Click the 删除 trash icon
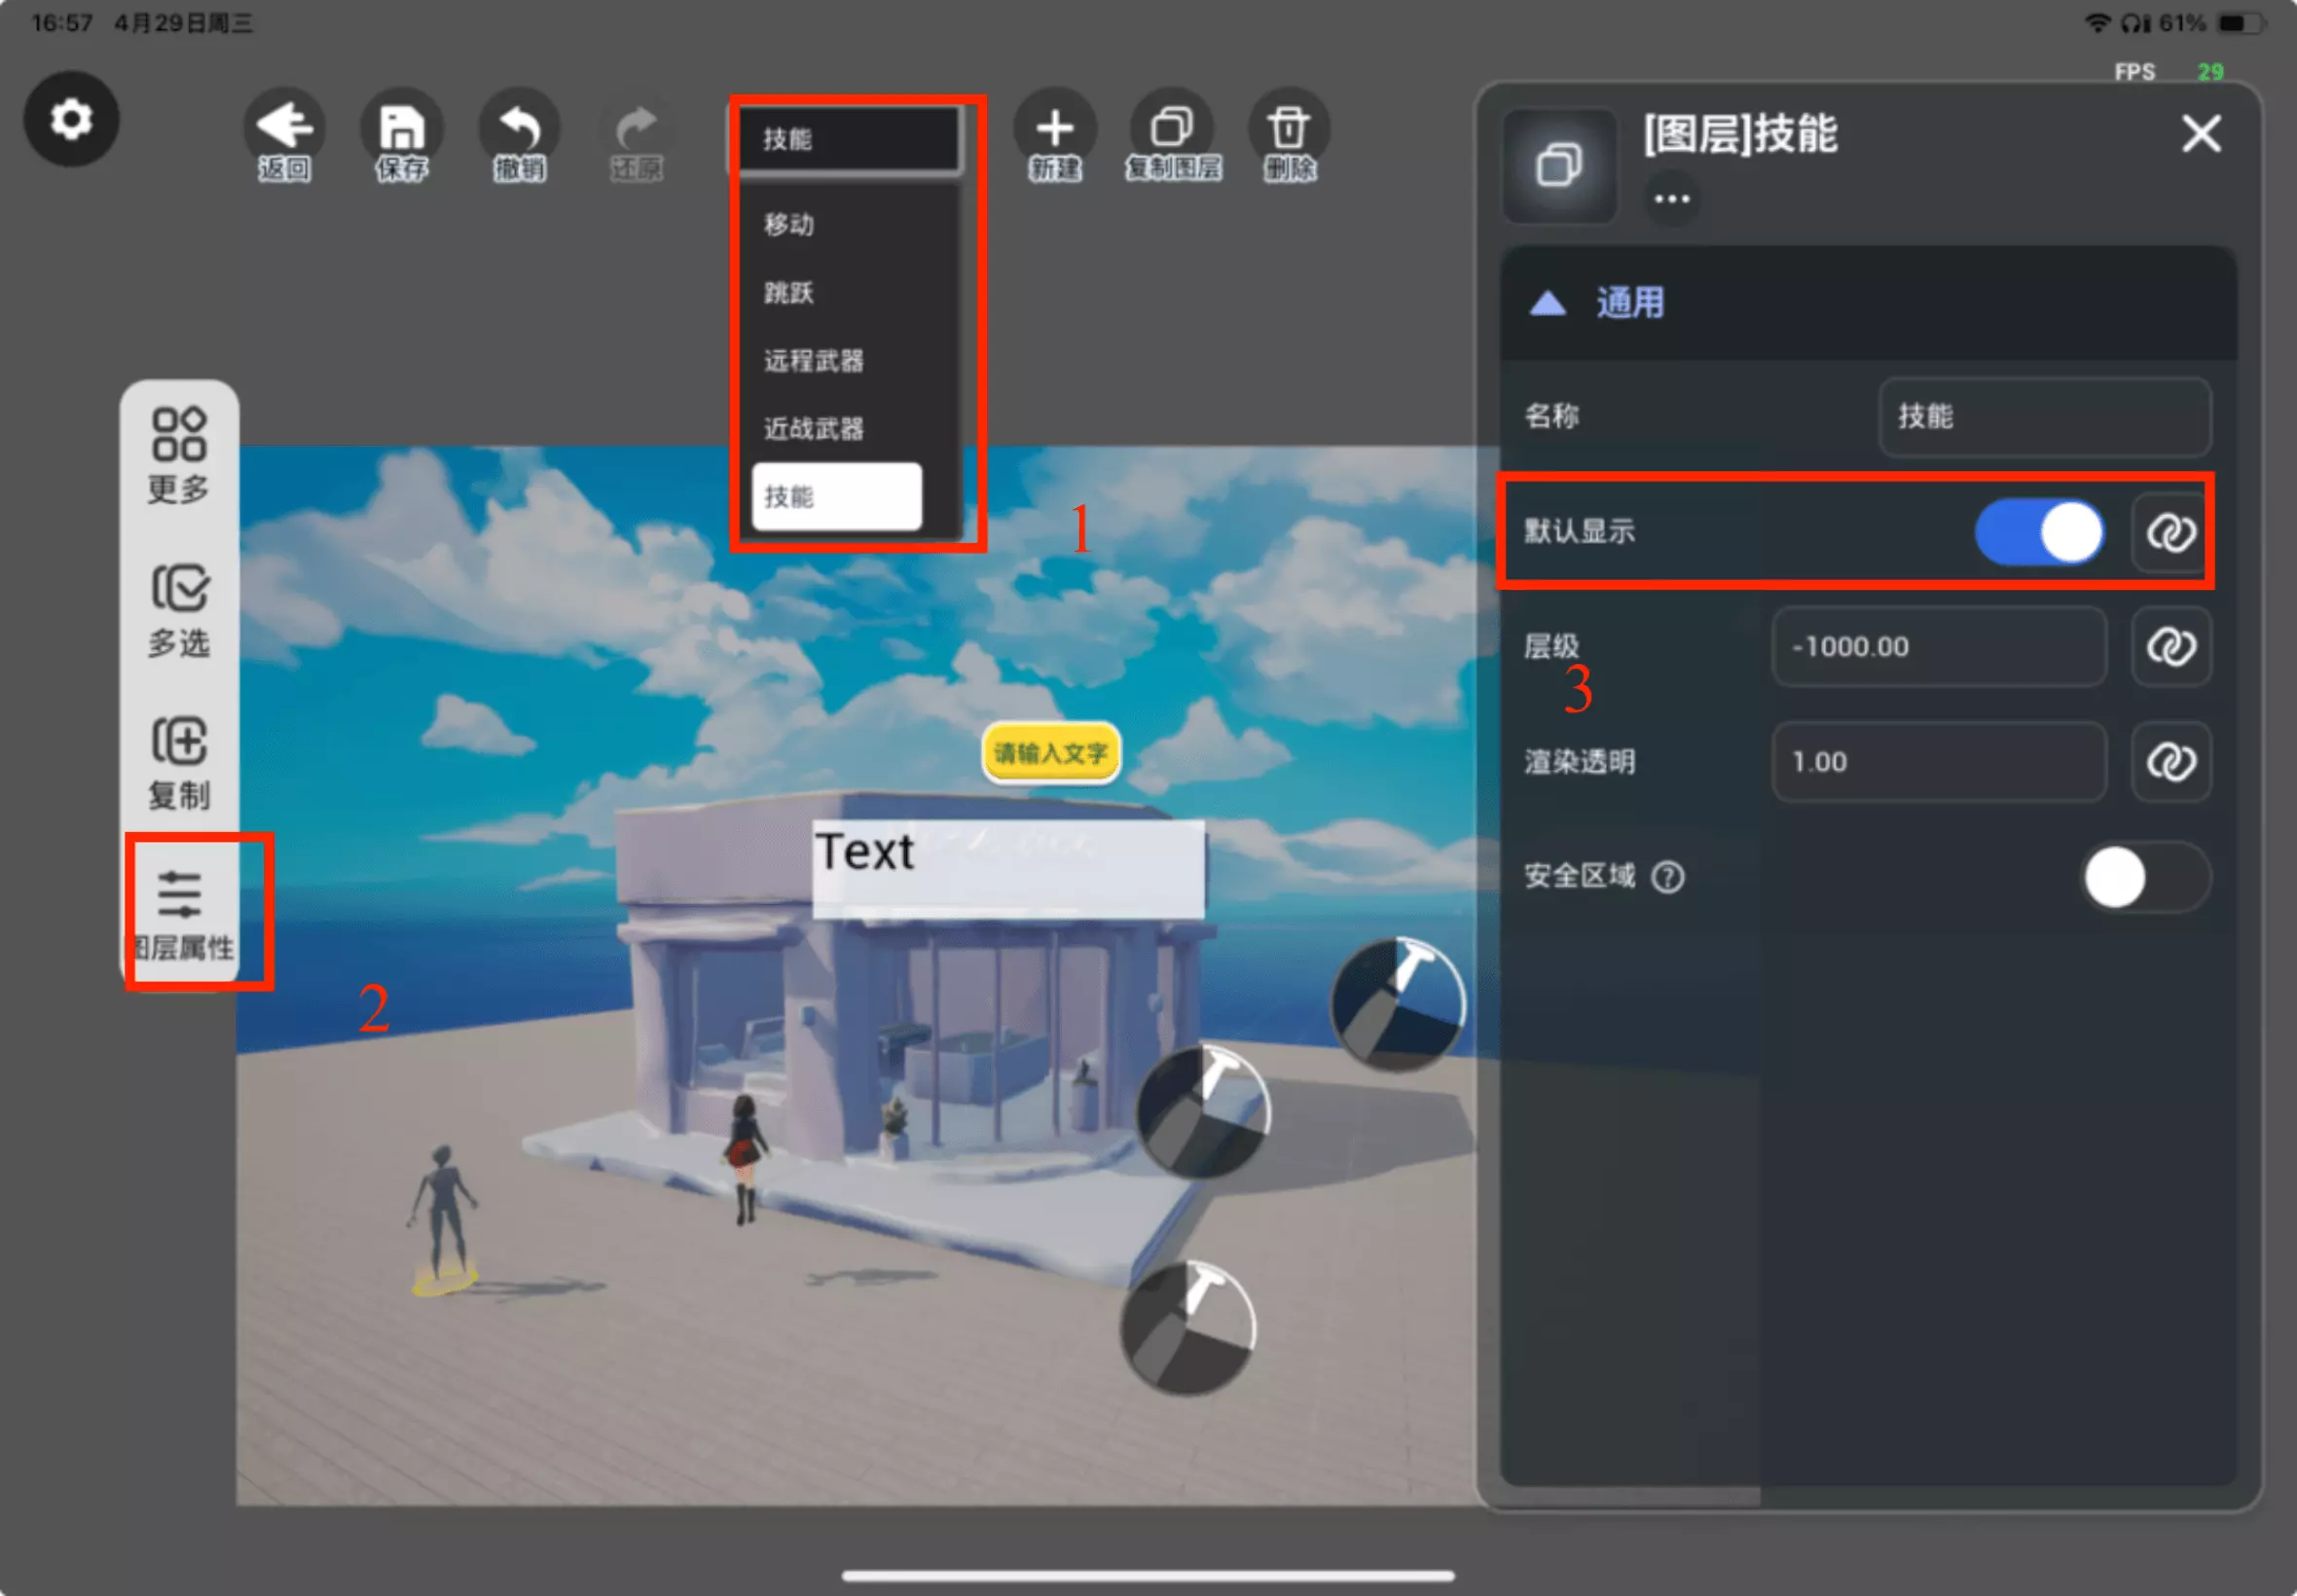Image resolution: width=2297 pixels, height=1596 pixels. coord(1289,128)
